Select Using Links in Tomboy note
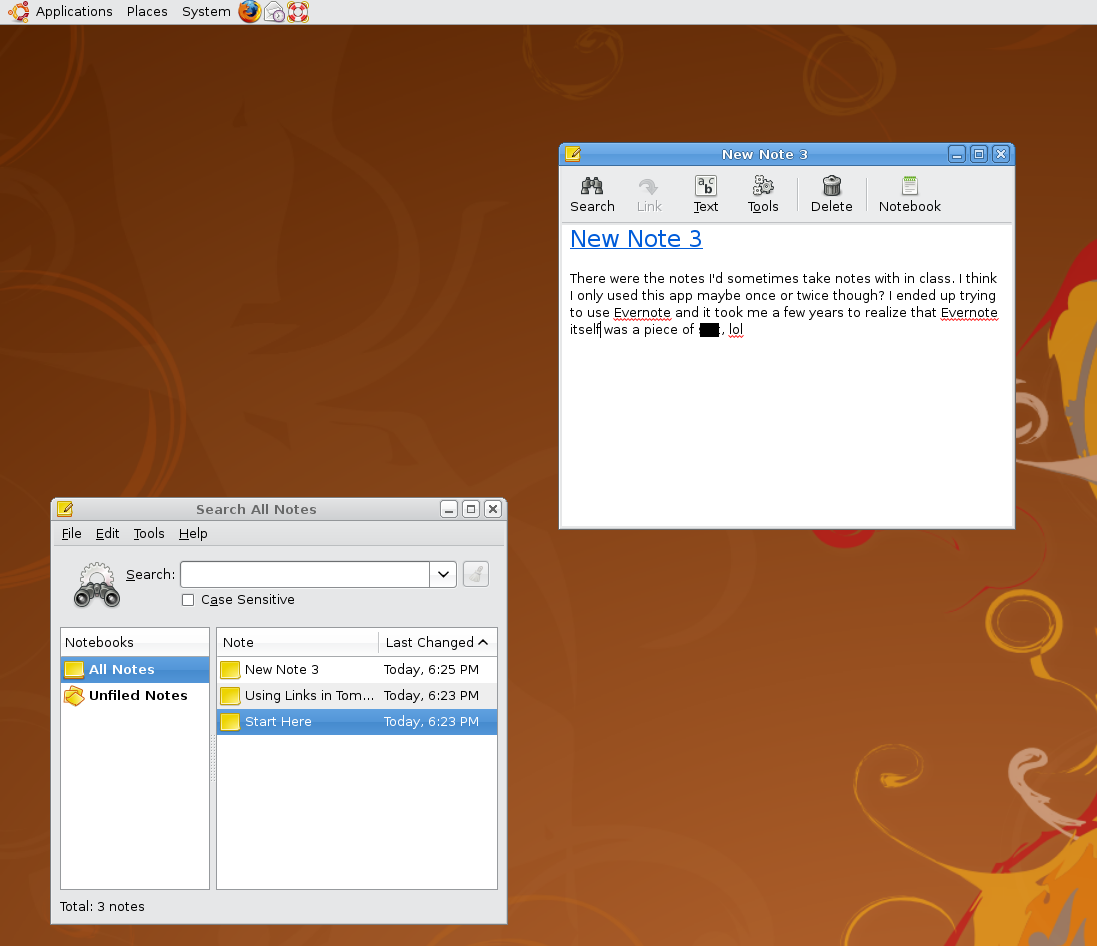The height and width of the screenshot is (946, 1097). click(309, 696)
